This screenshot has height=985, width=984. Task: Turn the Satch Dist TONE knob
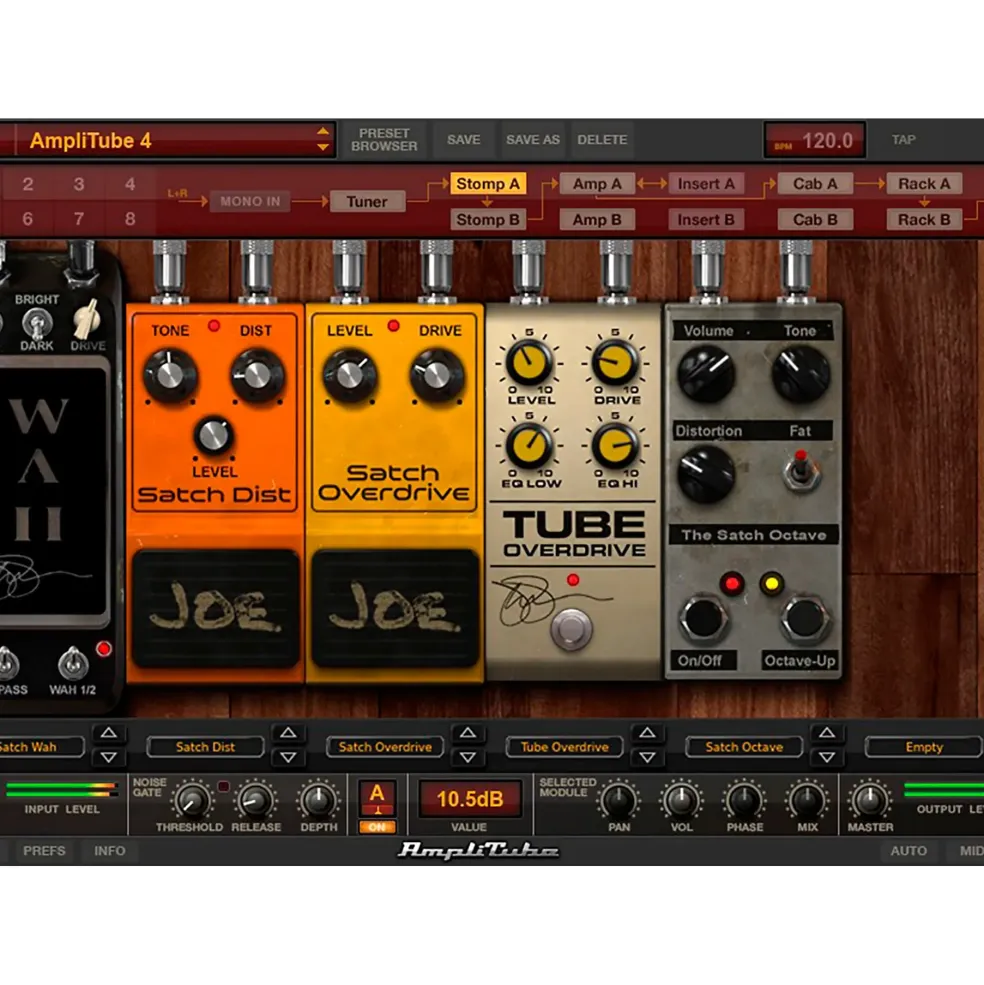click(x=170, y=376)
